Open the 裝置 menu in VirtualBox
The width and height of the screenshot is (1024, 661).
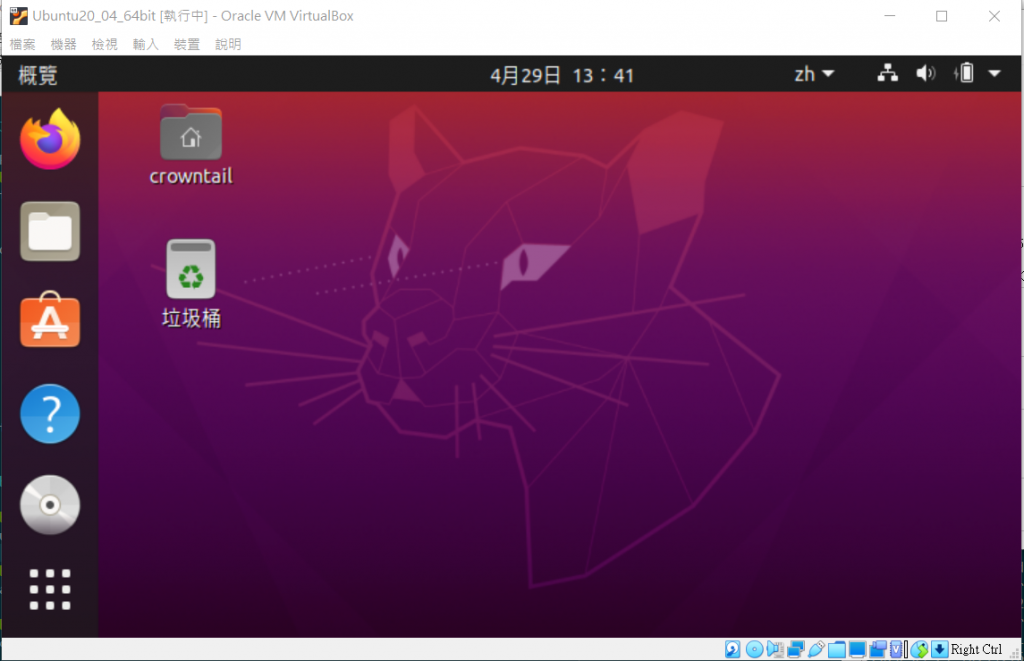pyautogui.click(x=187, y=44)
